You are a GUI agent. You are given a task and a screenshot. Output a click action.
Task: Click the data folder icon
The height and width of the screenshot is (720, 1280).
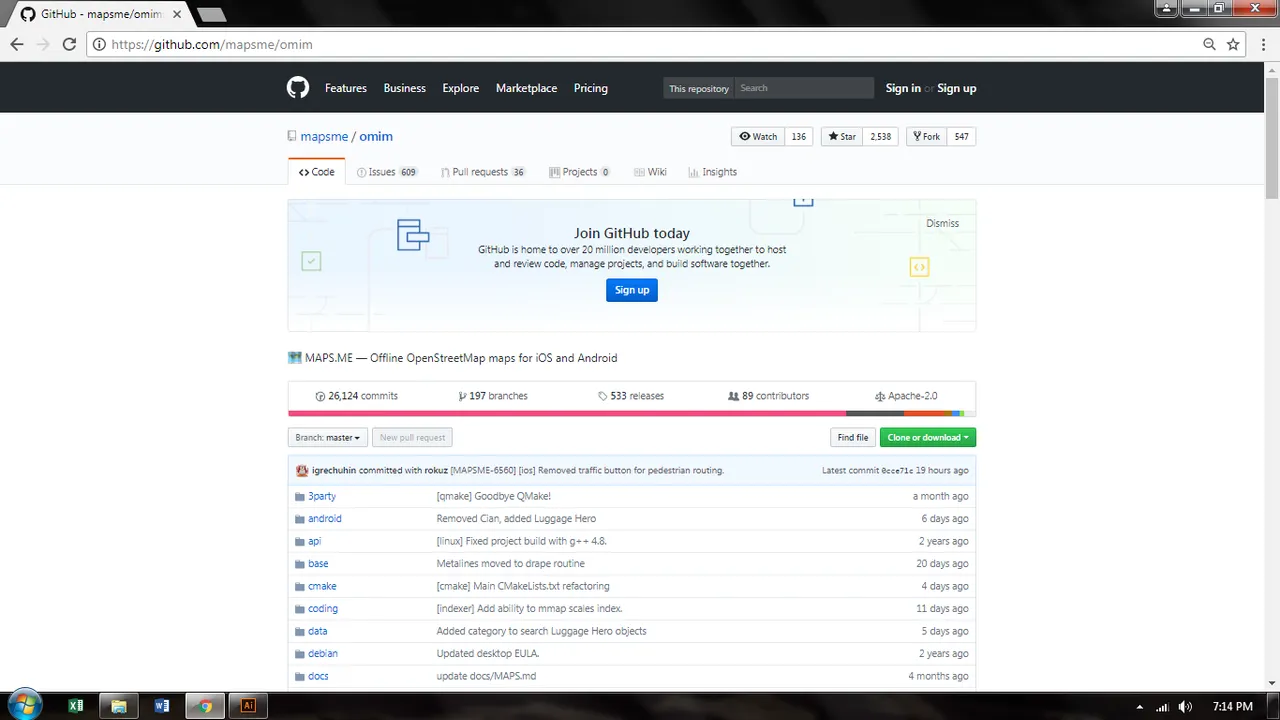[x=300, y=631]
